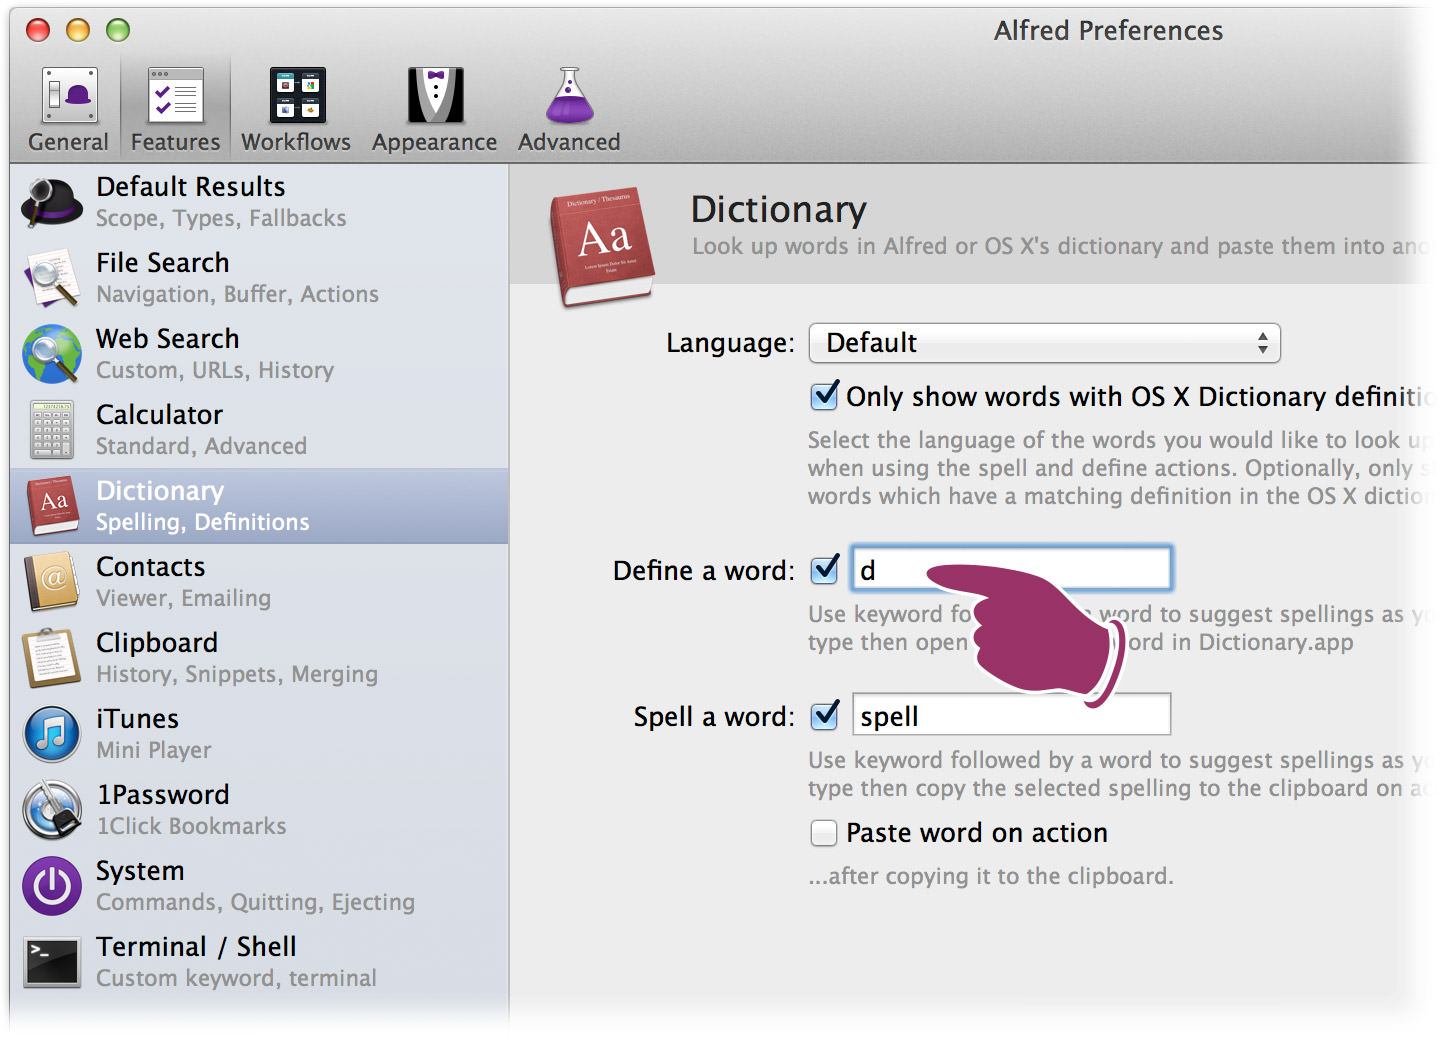The height and width of the screenshot is (1041, 1443).
Task: Select Web Search in the features list
Action: tap(259, 354)
